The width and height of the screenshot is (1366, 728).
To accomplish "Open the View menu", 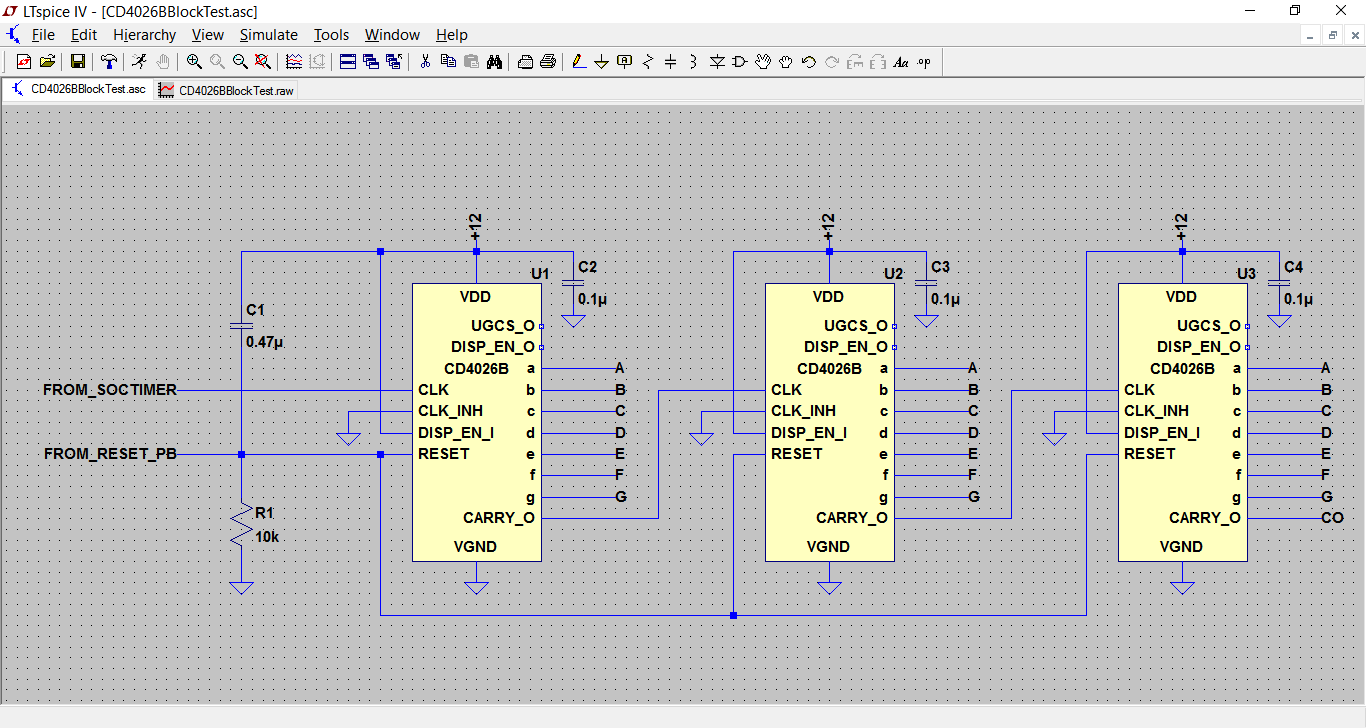I will [x=208, y=35].
